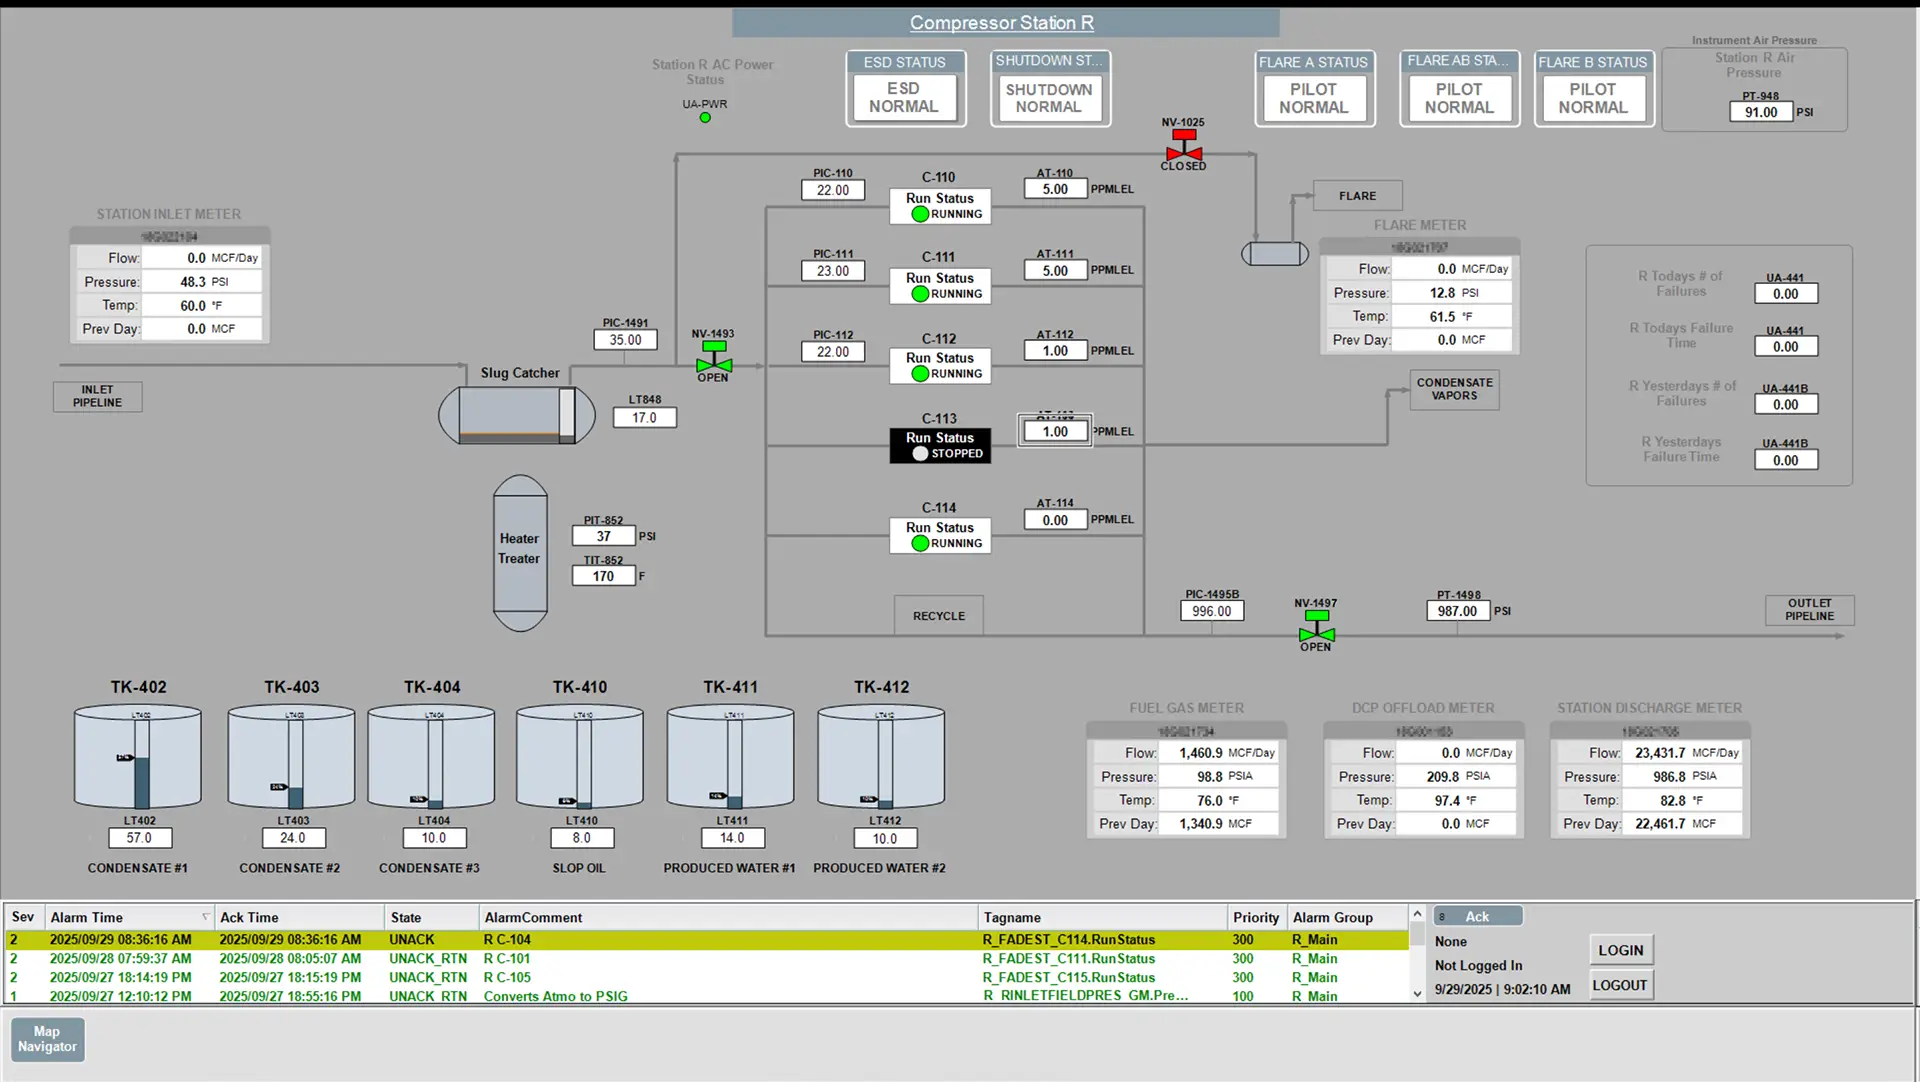Viewport: 1920px width, 1082px height.
Task: Select the Heater Treater vessel graphic
Action: [520, 553]
